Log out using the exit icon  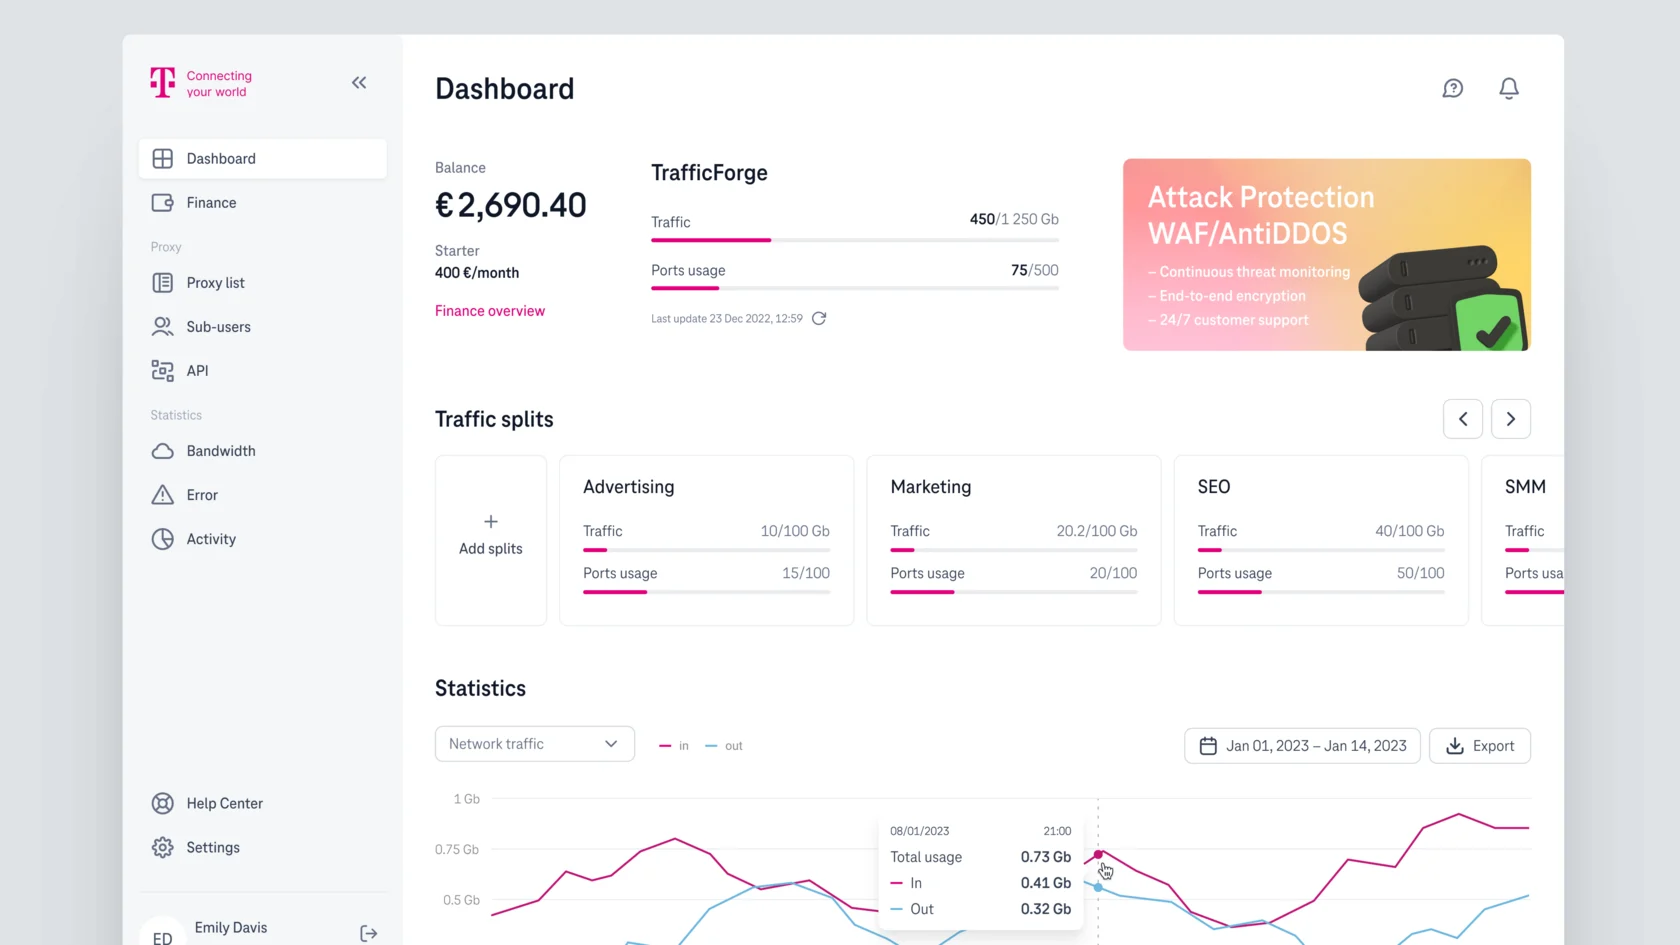coord(369,933)
